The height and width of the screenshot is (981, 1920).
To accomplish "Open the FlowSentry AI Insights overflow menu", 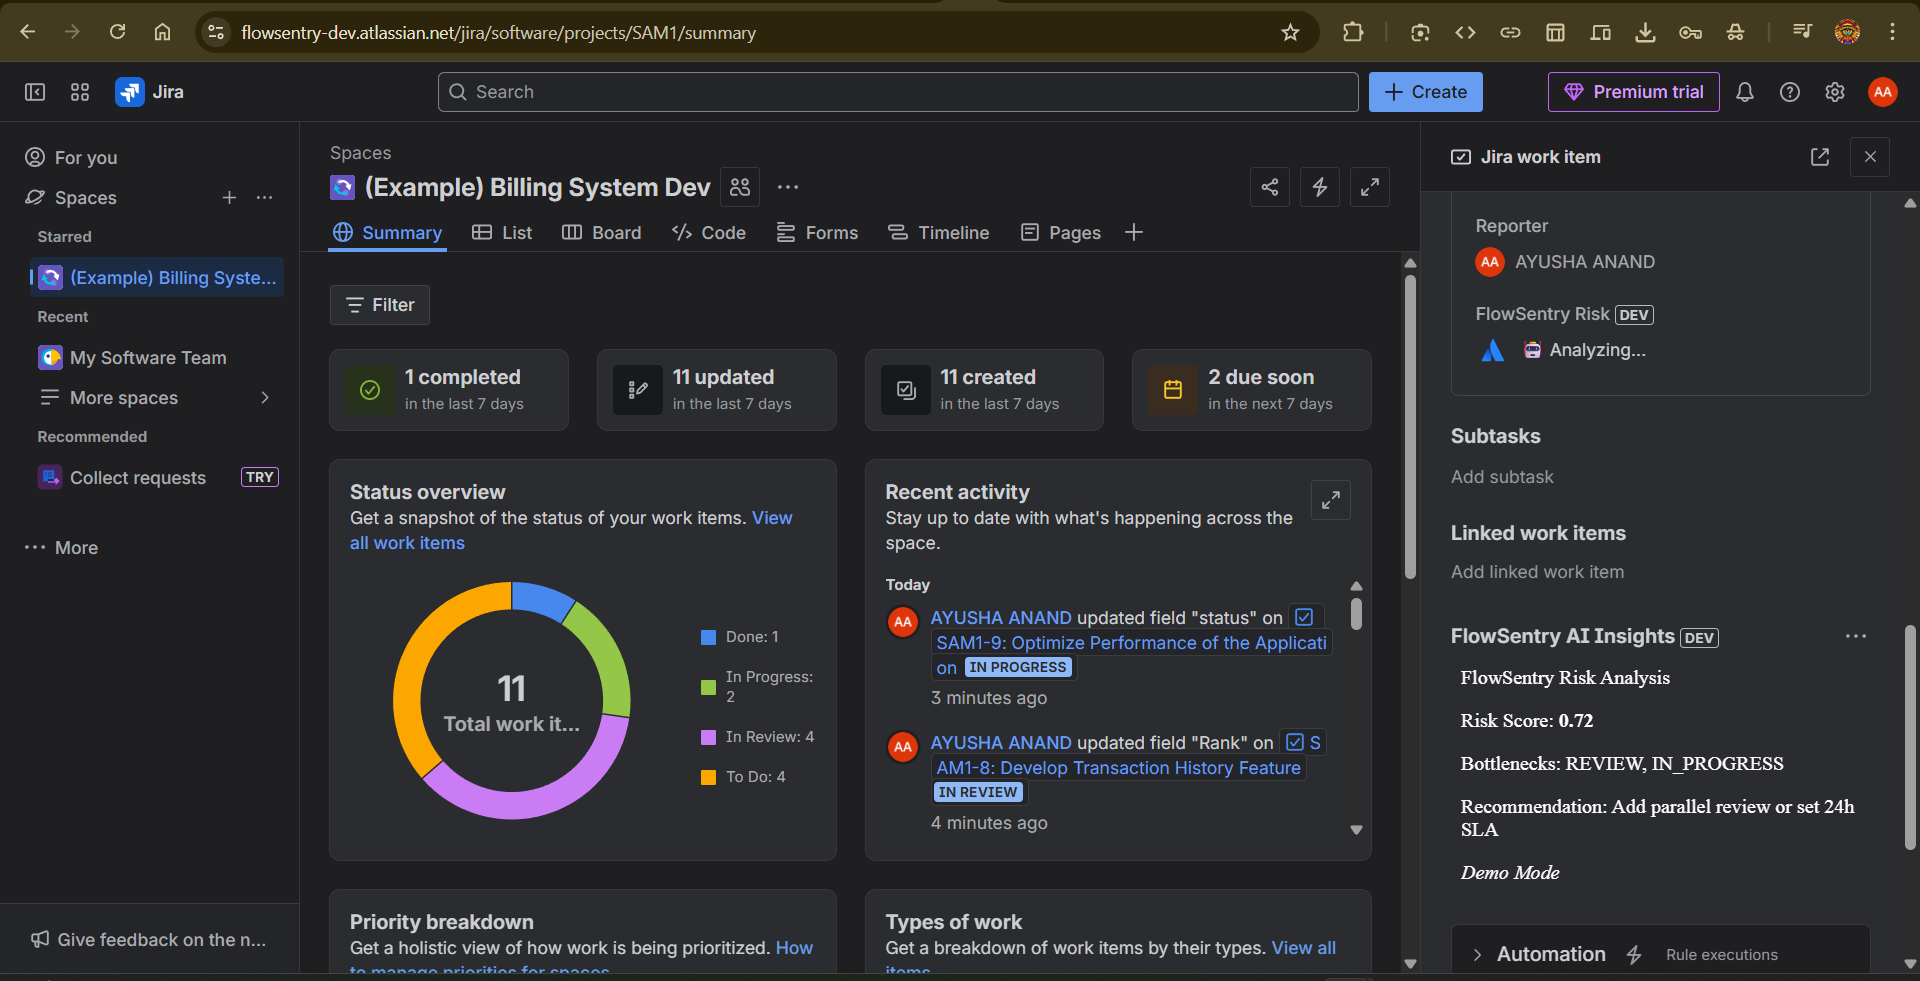I will pyautogui.click(x=1856, y=636).
